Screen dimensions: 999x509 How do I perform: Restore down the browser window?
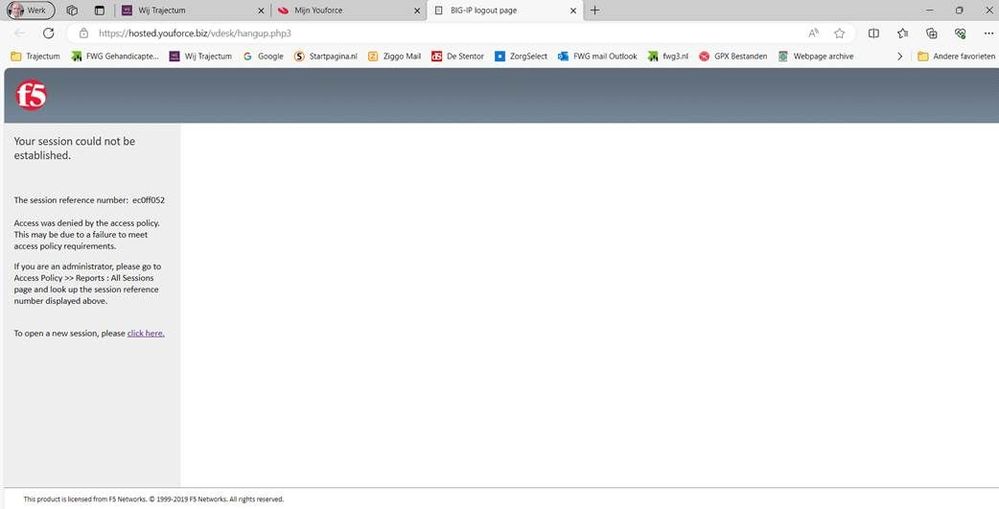pos(959,10)
